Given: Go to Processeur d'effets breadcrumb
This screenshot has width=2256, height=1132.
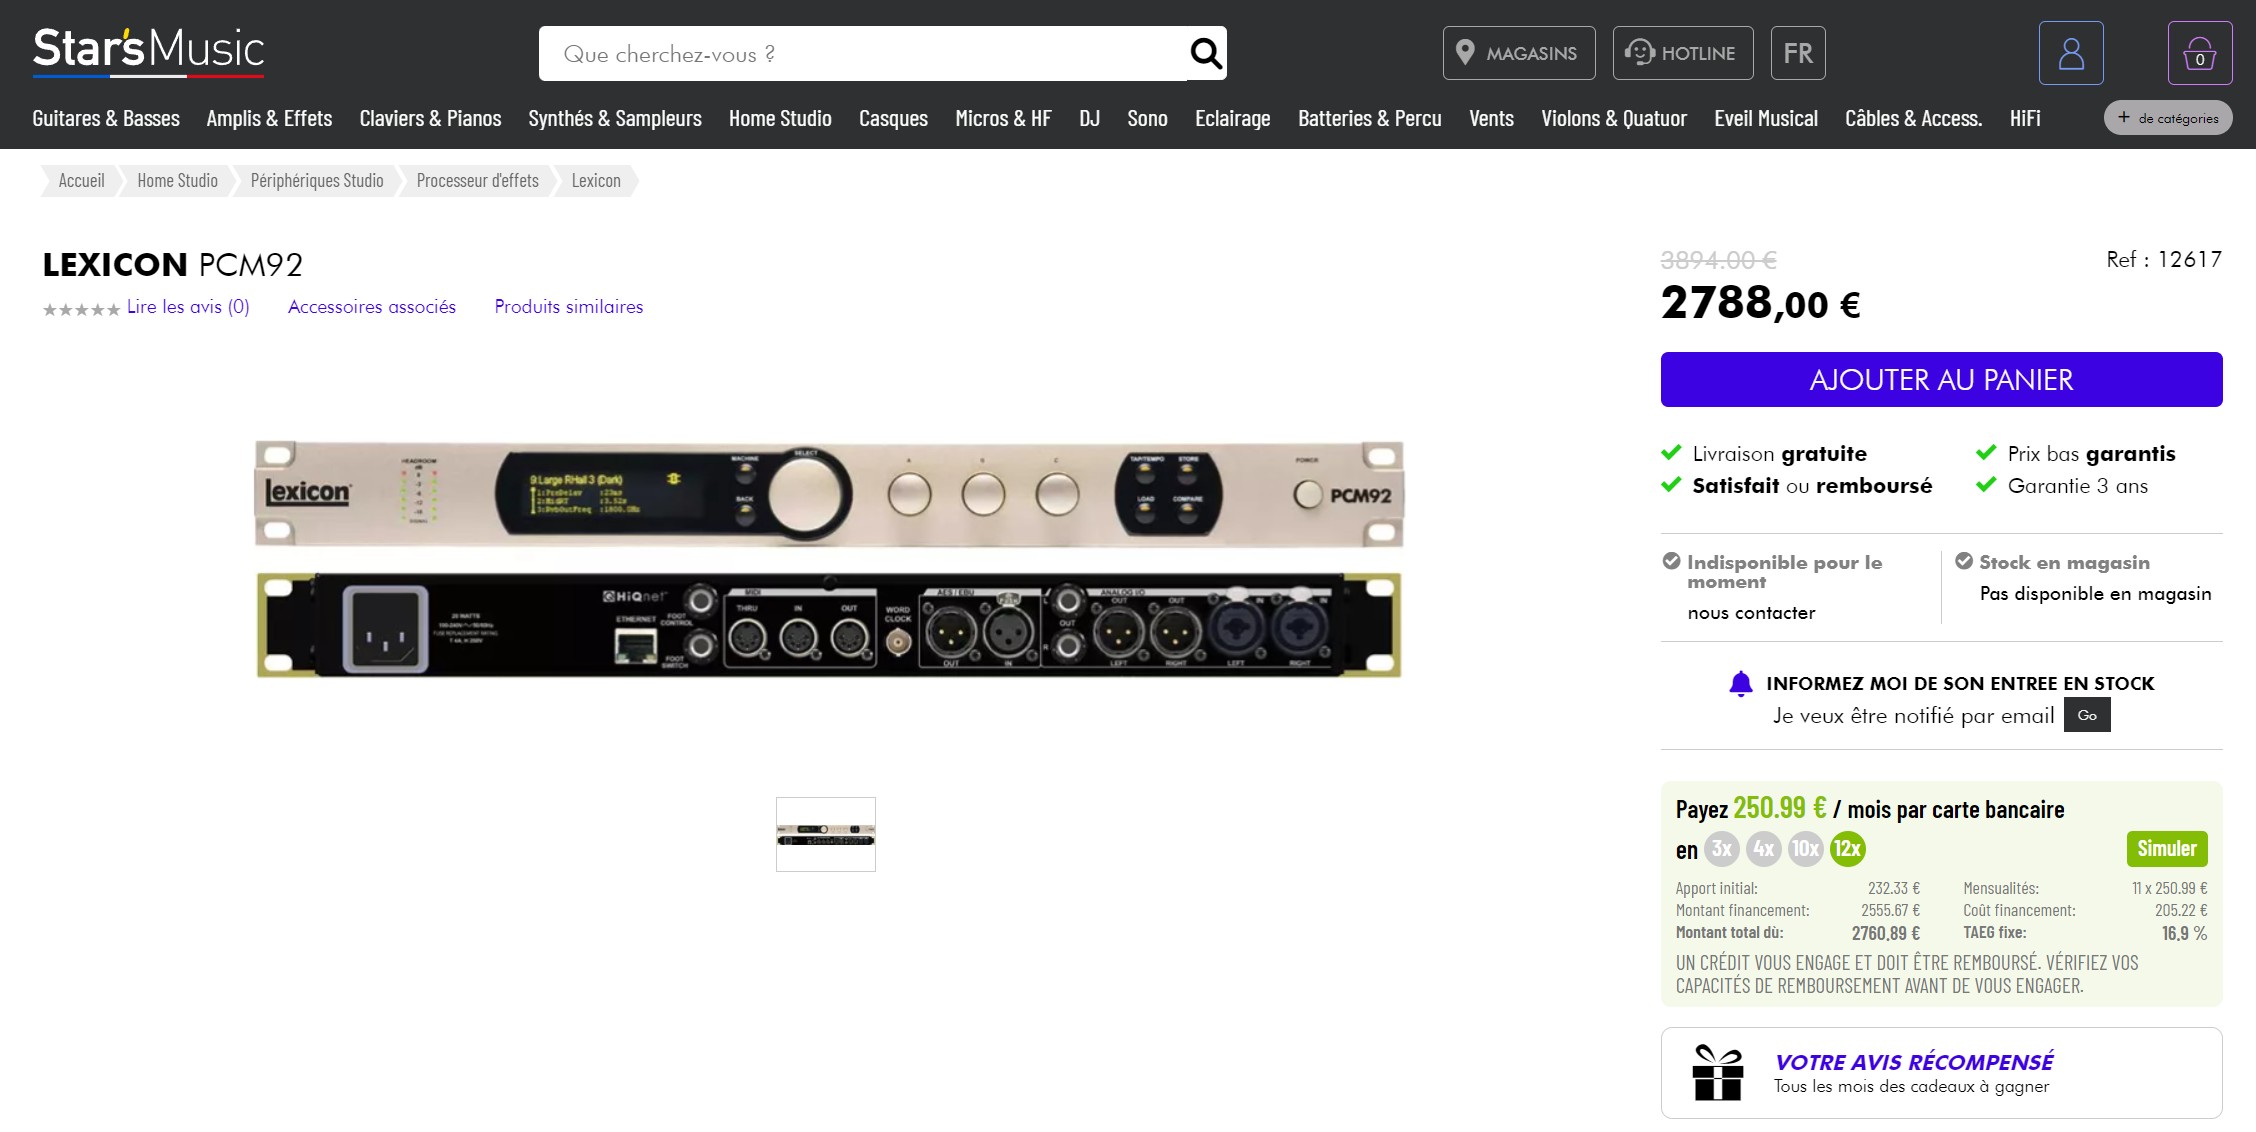Looking at the screenshot, I should 477,181.
